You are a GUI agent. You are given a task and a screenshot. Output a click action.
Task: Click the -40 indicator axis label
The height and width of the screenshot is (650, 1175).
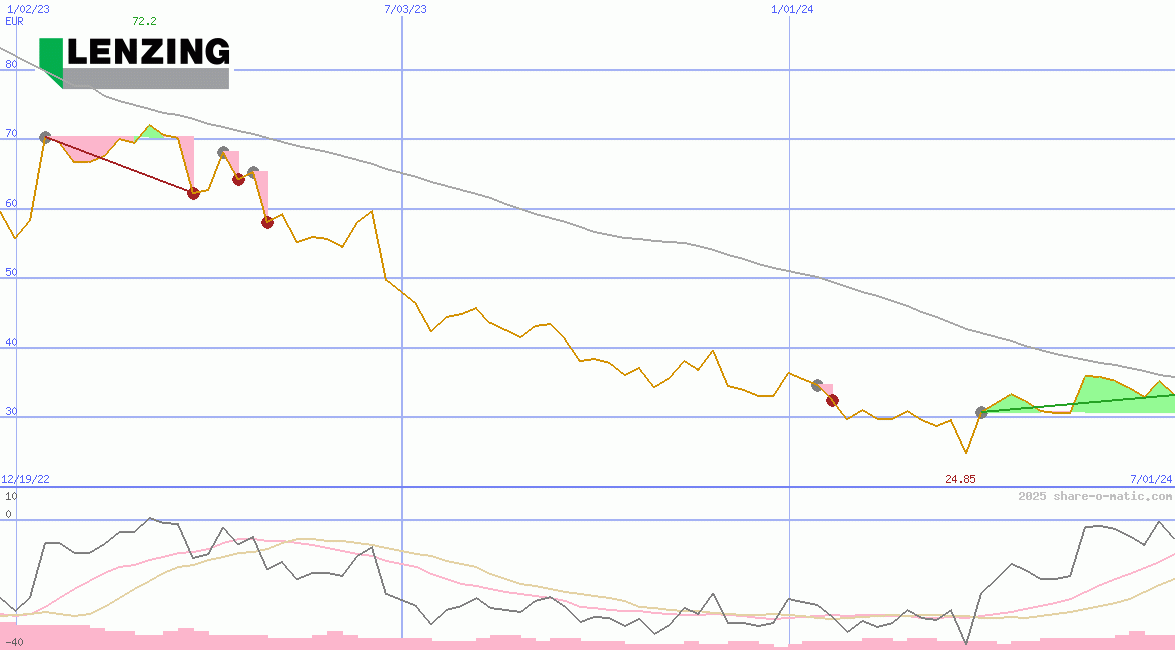(x=13, y=642)
